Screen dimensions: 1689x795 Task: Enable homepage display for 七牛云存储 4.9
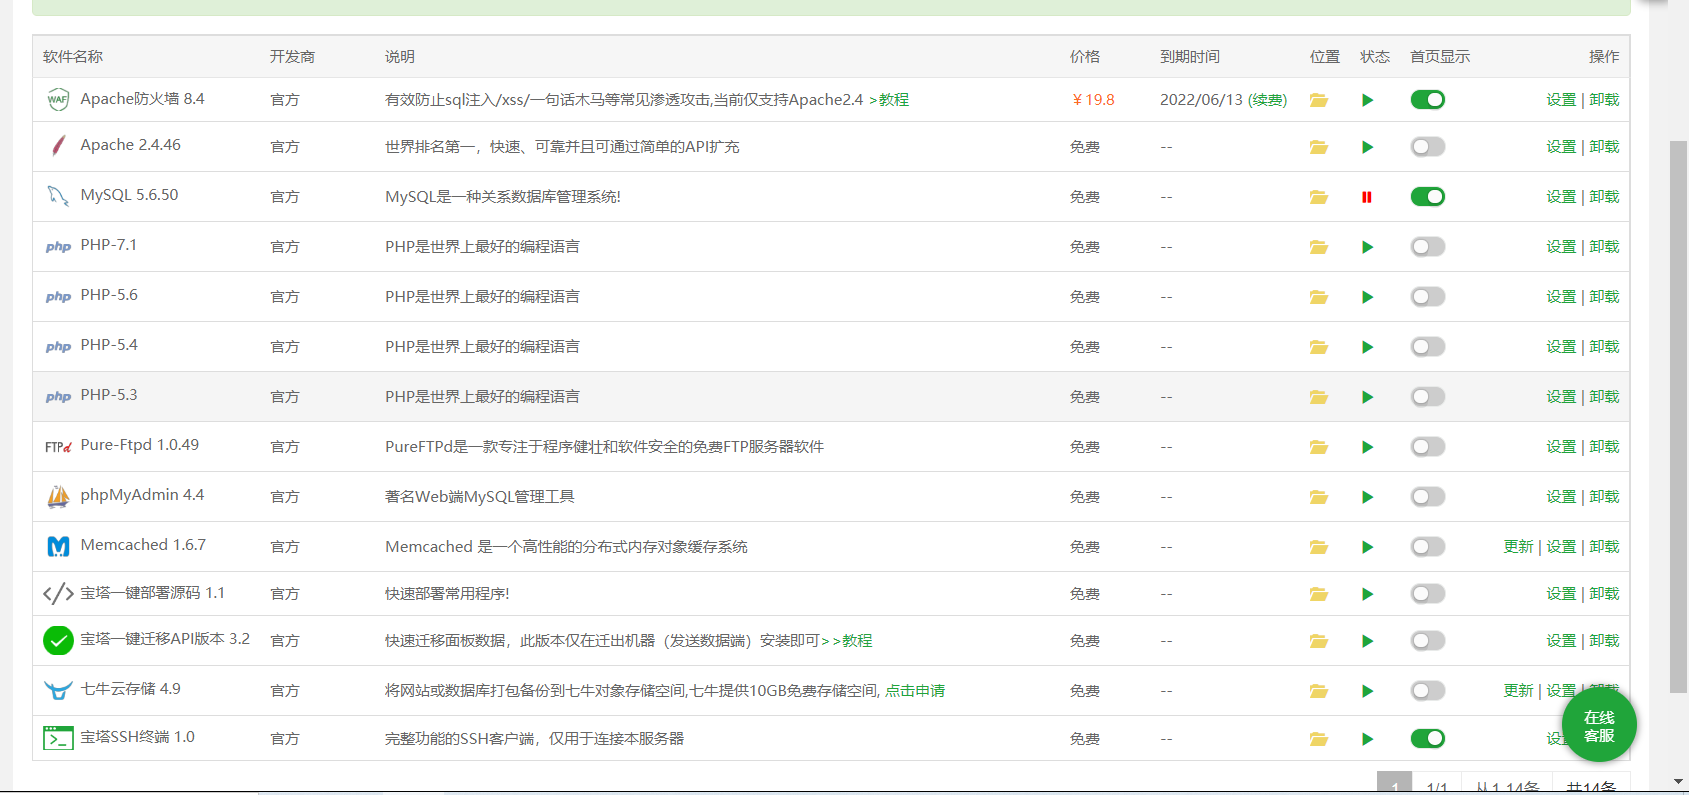[1427, 691]
